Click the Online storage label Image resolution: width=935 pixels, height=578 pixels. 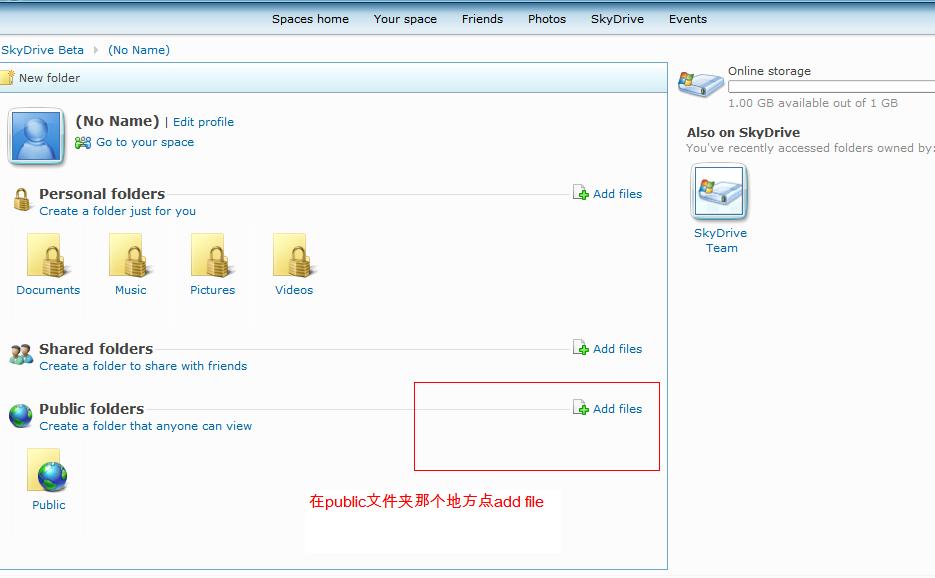769,71
